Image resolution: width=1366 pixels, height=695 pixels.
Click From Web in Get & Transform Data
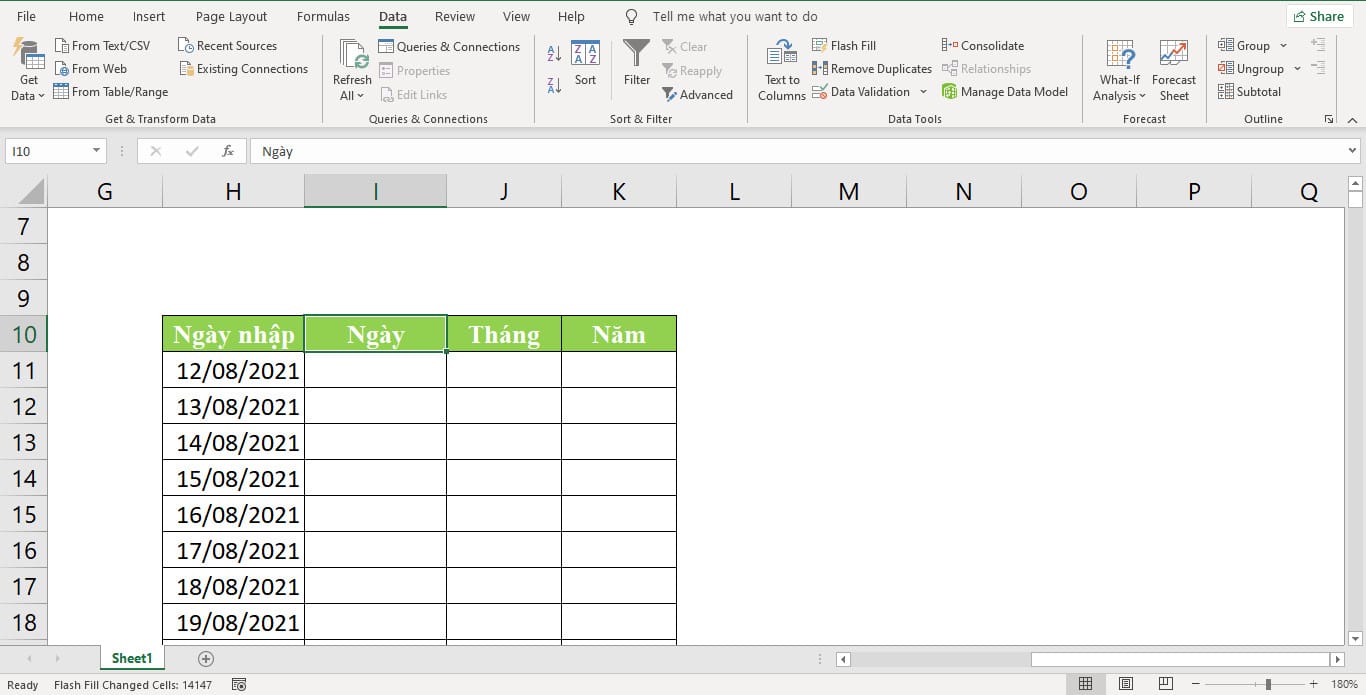[x=92, y=68]
